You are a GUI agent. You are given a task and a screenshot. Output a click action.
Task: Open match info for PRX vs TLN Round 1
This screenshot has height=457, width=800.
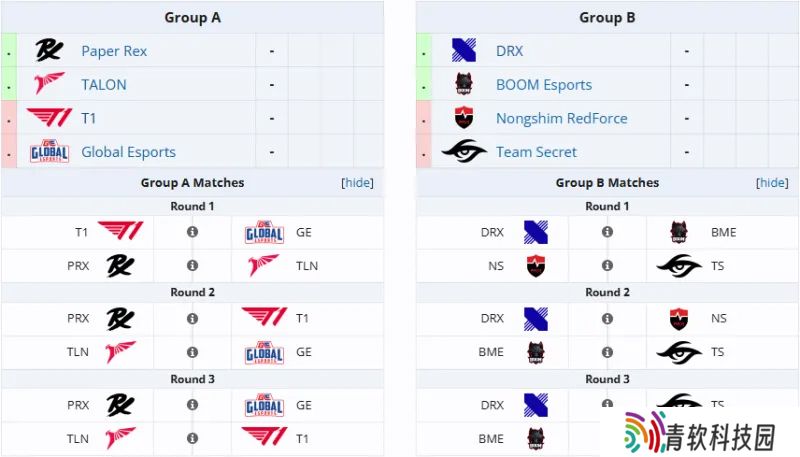click(192, 266)
